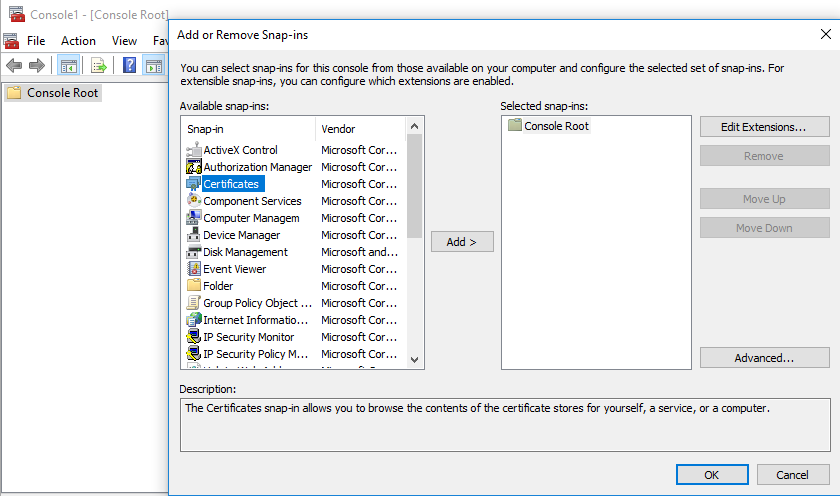840x496 pixels.
Task: Select the IP Security Monitor snap-in icon
Action: tap(193, 336)
